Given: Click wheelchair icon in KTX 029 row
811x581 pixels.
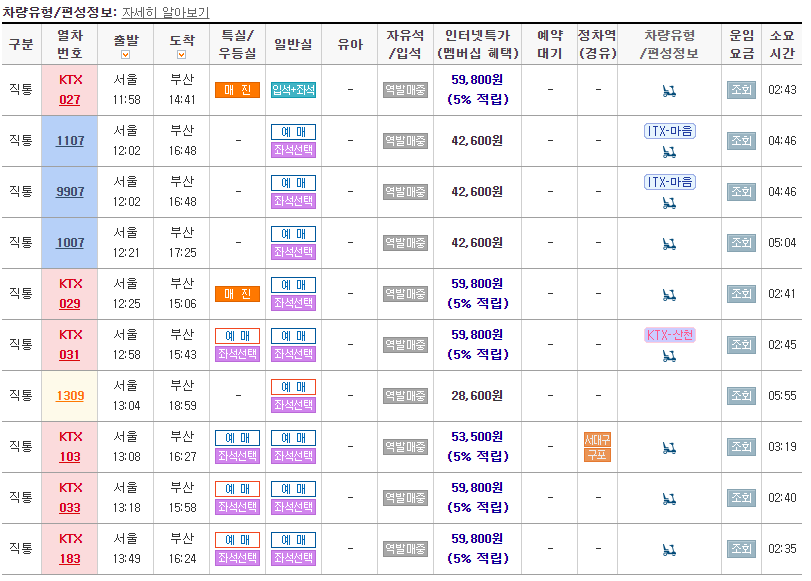Looking at the screenshot, I should (x=669, y=295).
